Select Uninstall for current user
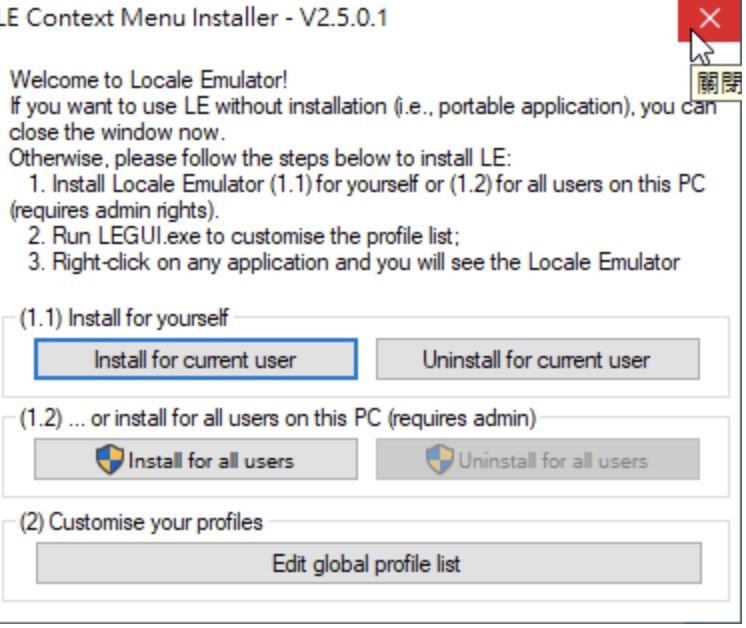The height and width of the screenshot is (628, 746). 538,359
